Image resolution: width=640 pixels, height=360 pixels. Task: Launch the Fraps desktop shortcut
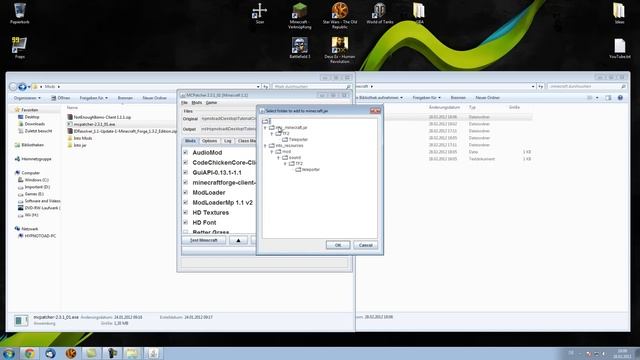click(x=19, y=47)
